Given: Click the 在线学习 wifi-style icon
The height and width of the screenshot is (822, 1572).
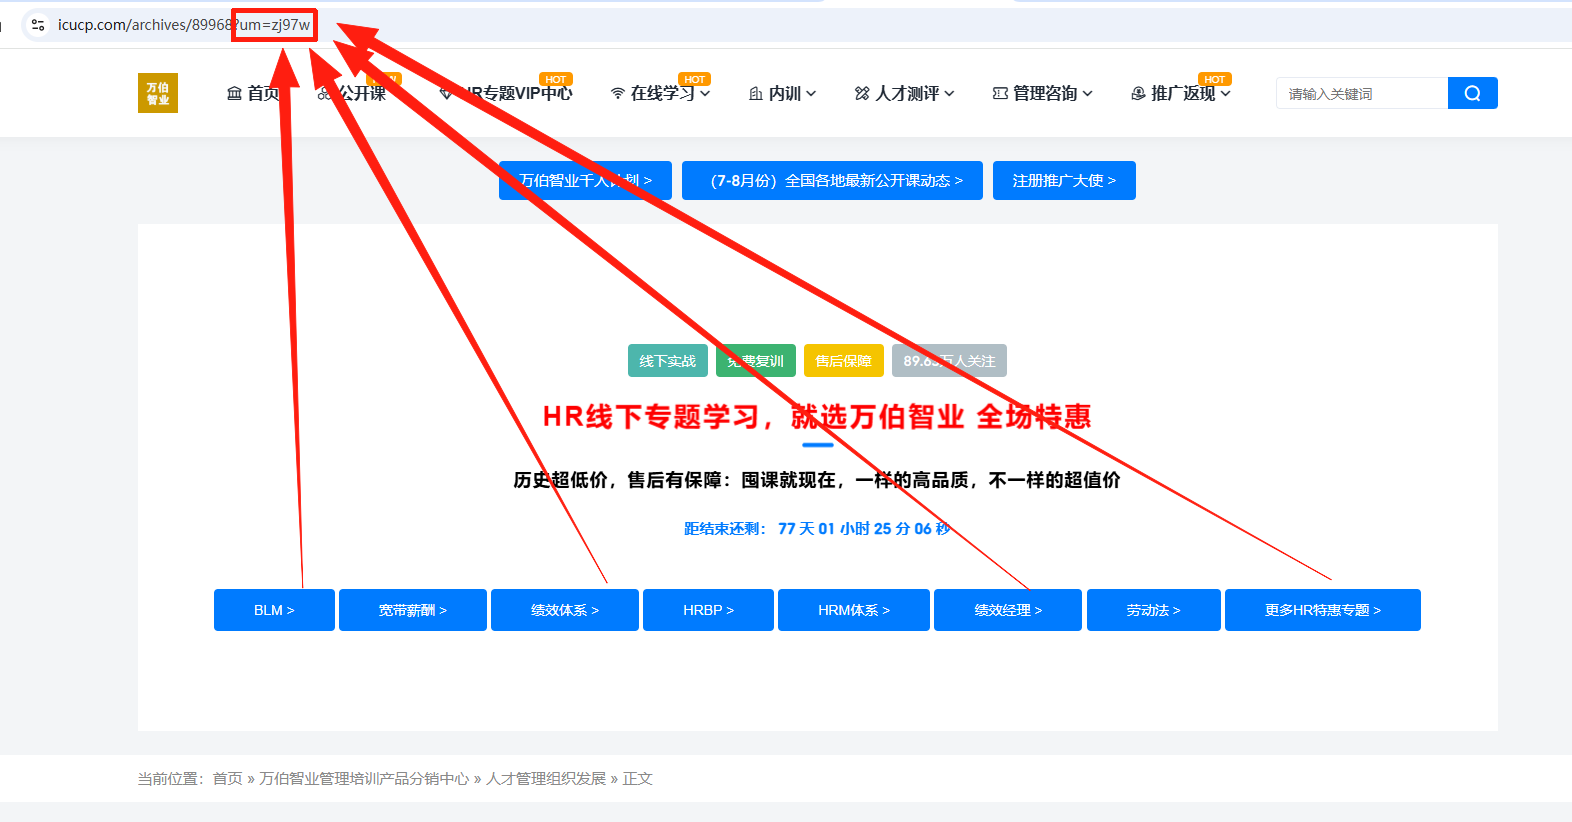Looking at the screenshot, I should 618,94.
